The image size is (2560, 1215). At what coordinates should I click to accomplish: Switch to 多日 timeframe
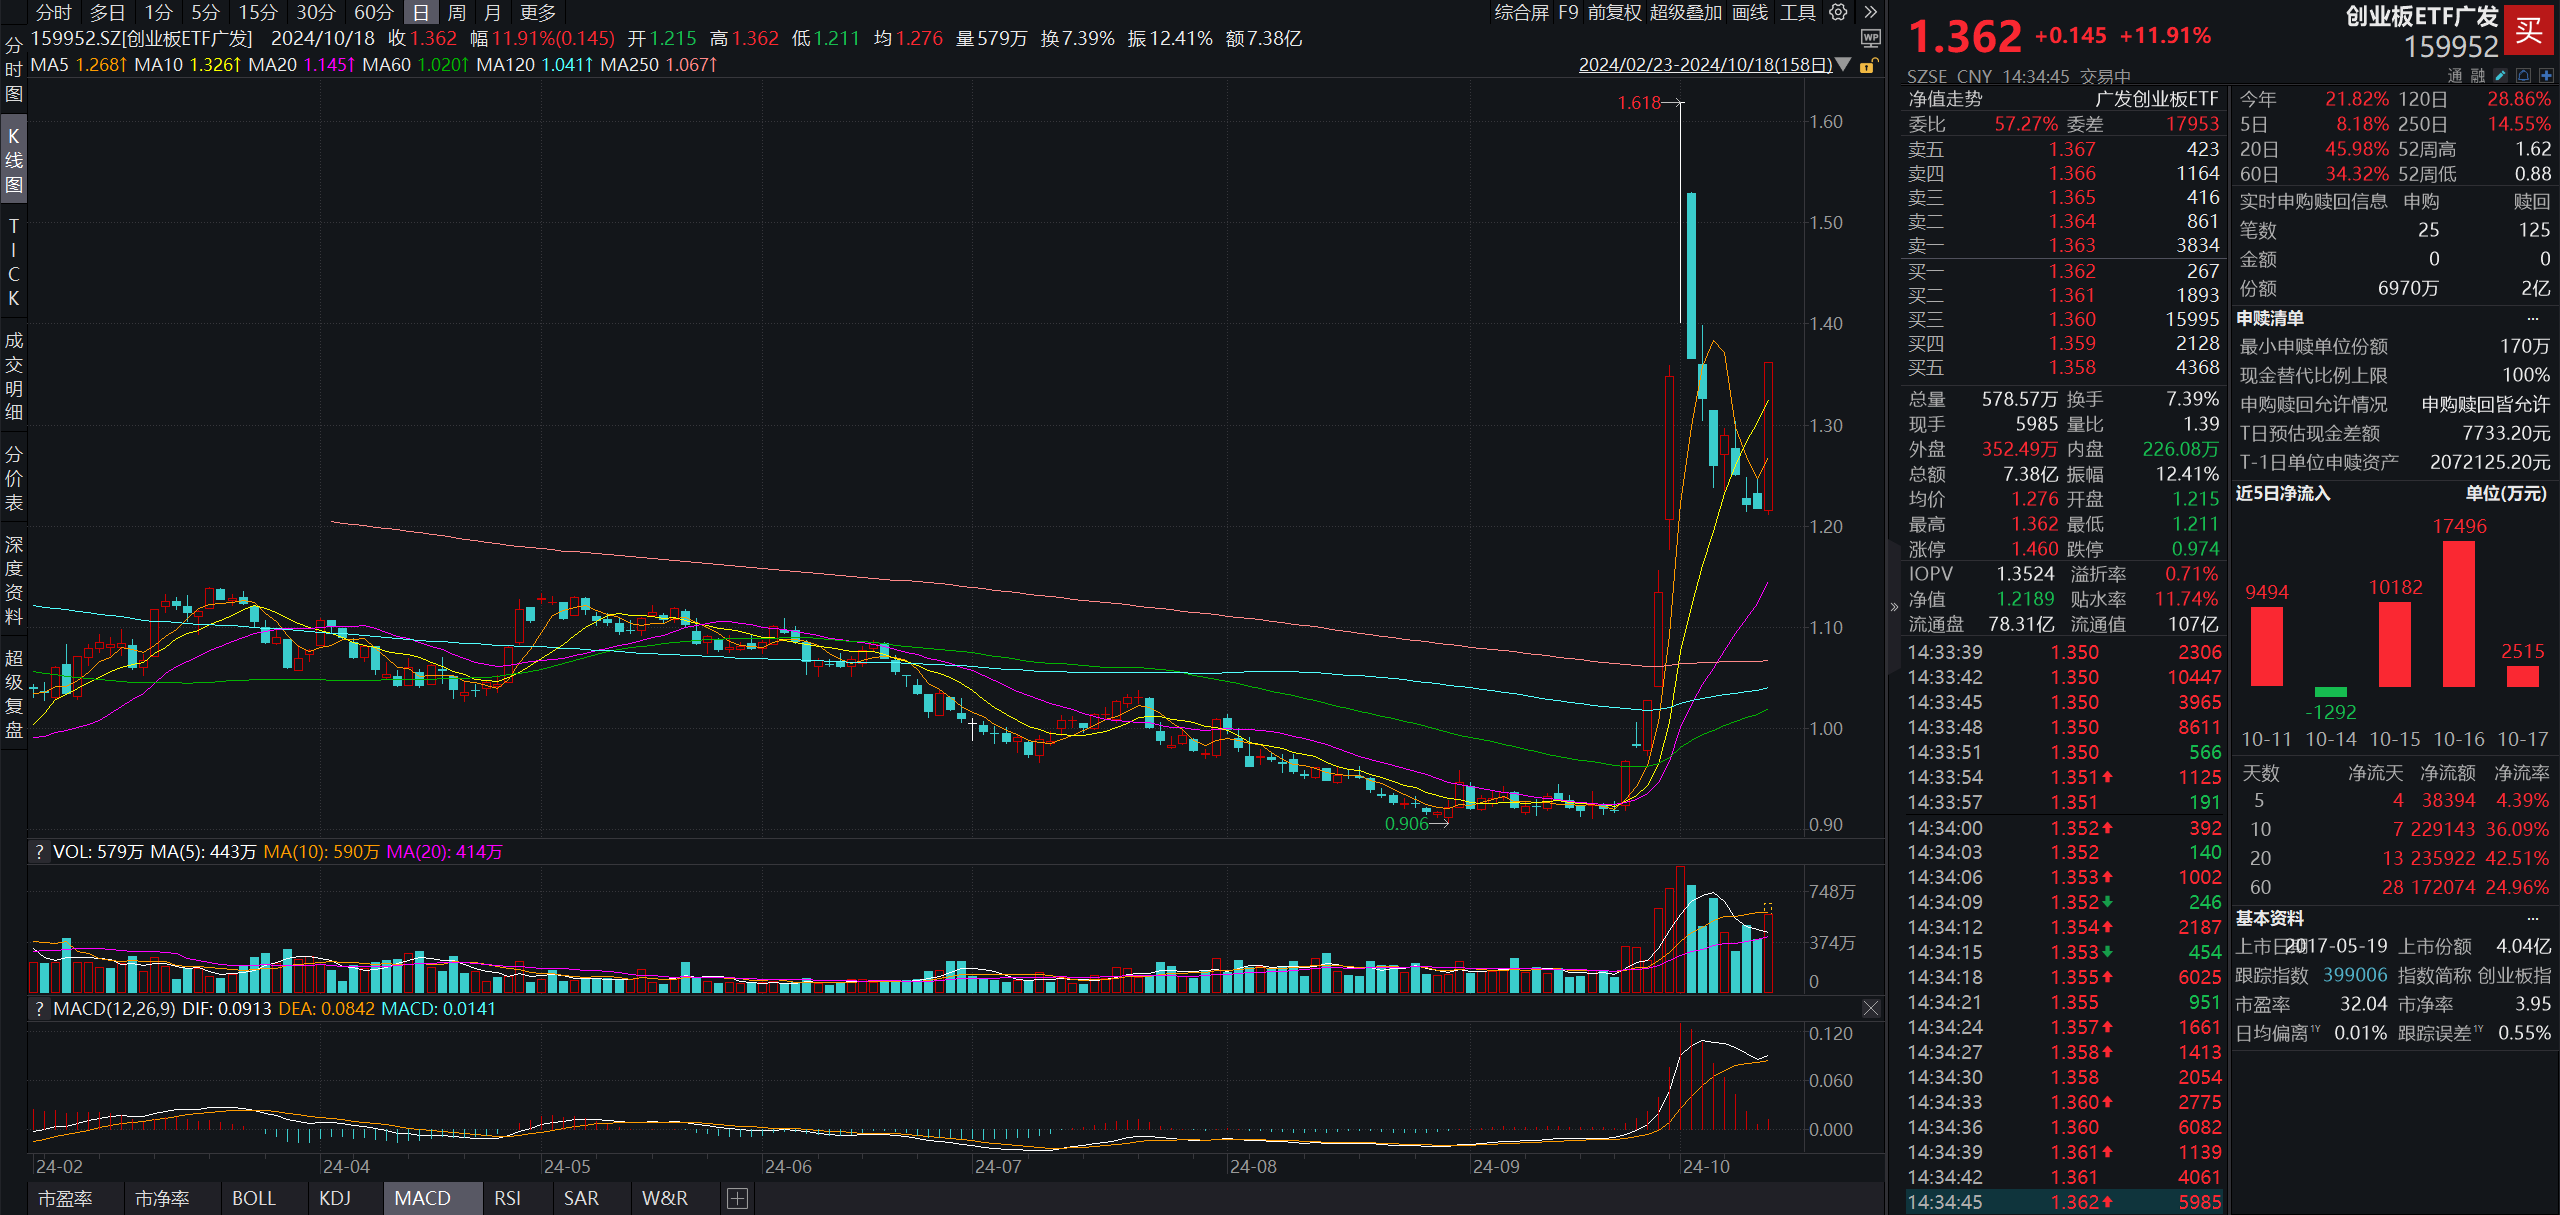(108, 12)
